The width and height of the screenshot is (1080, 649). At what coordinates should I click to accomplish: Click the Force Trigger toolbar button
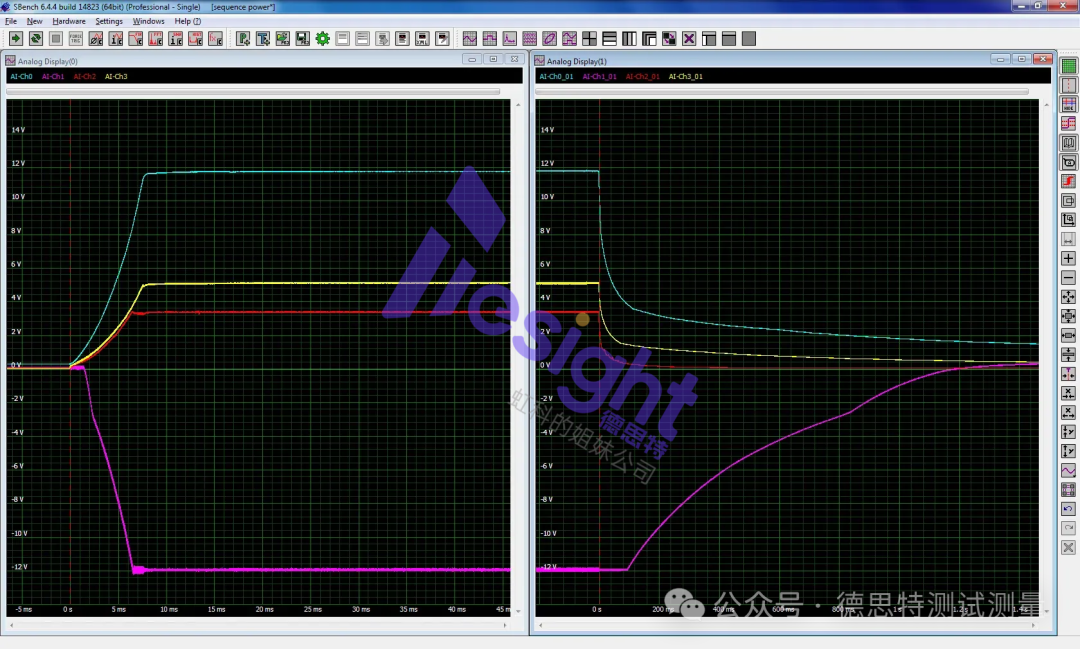[76, 39]
